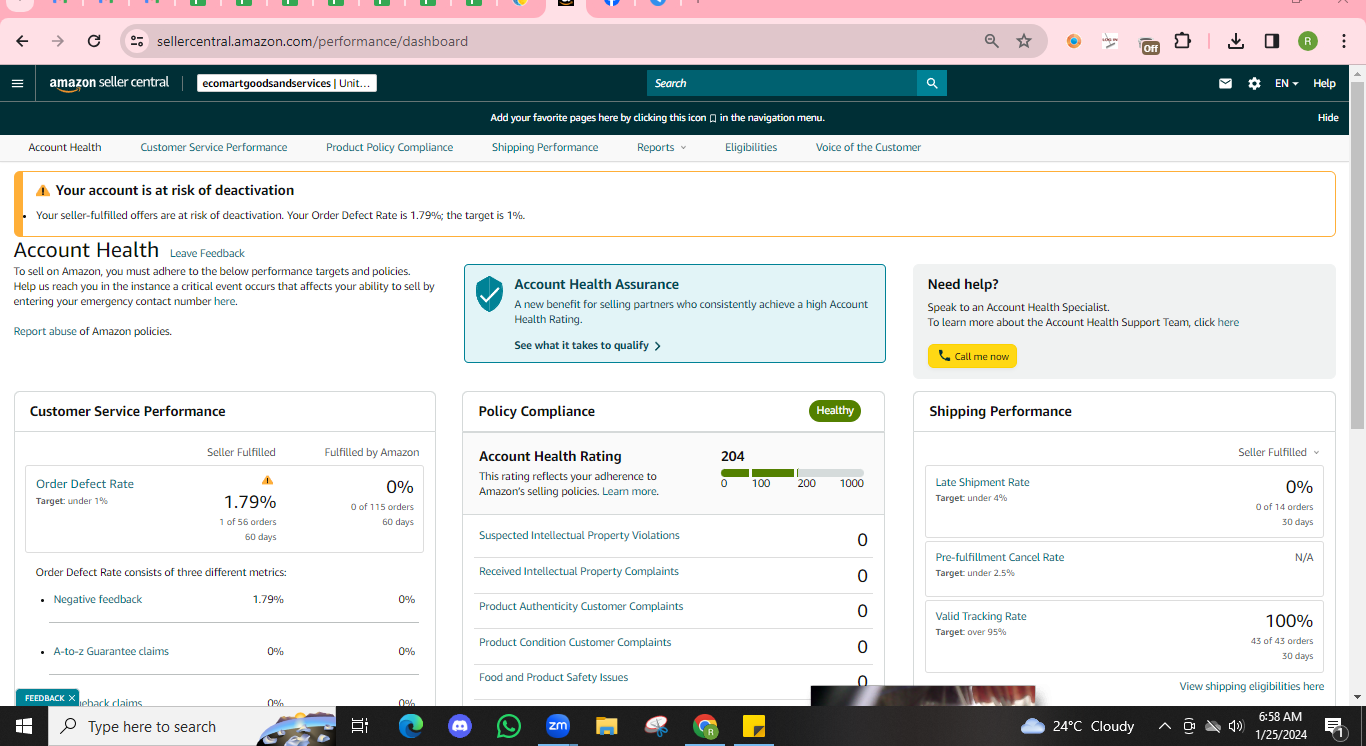Open the Valid Tracking Rate link
Viewport: 1366px width, 746px height.
[981, 616]
